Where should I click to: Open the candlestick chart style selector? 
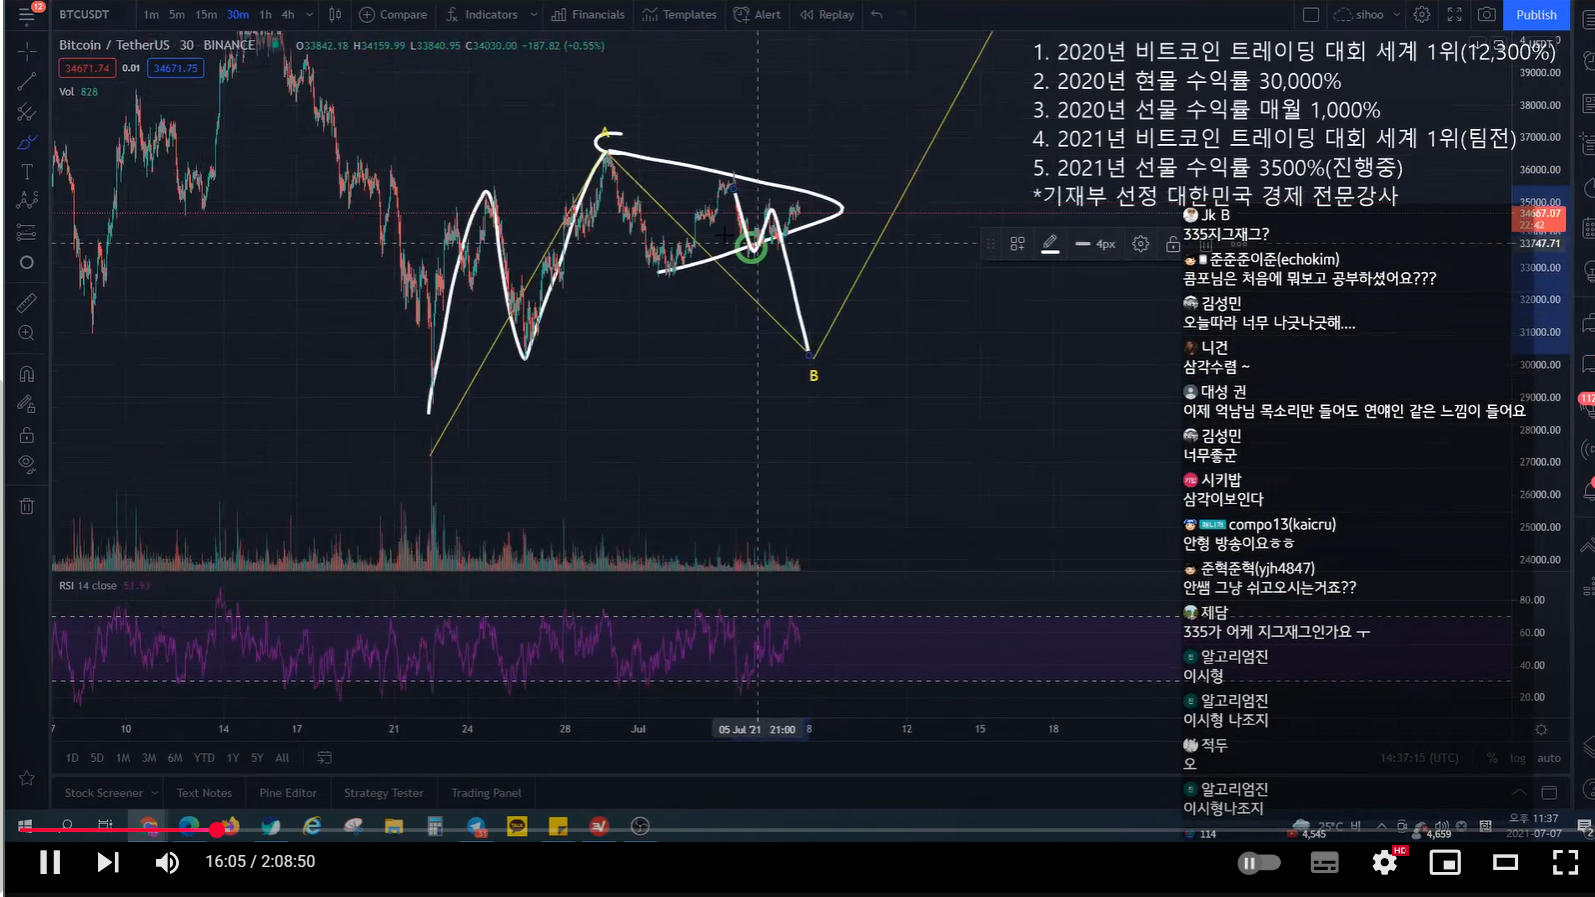335,15
